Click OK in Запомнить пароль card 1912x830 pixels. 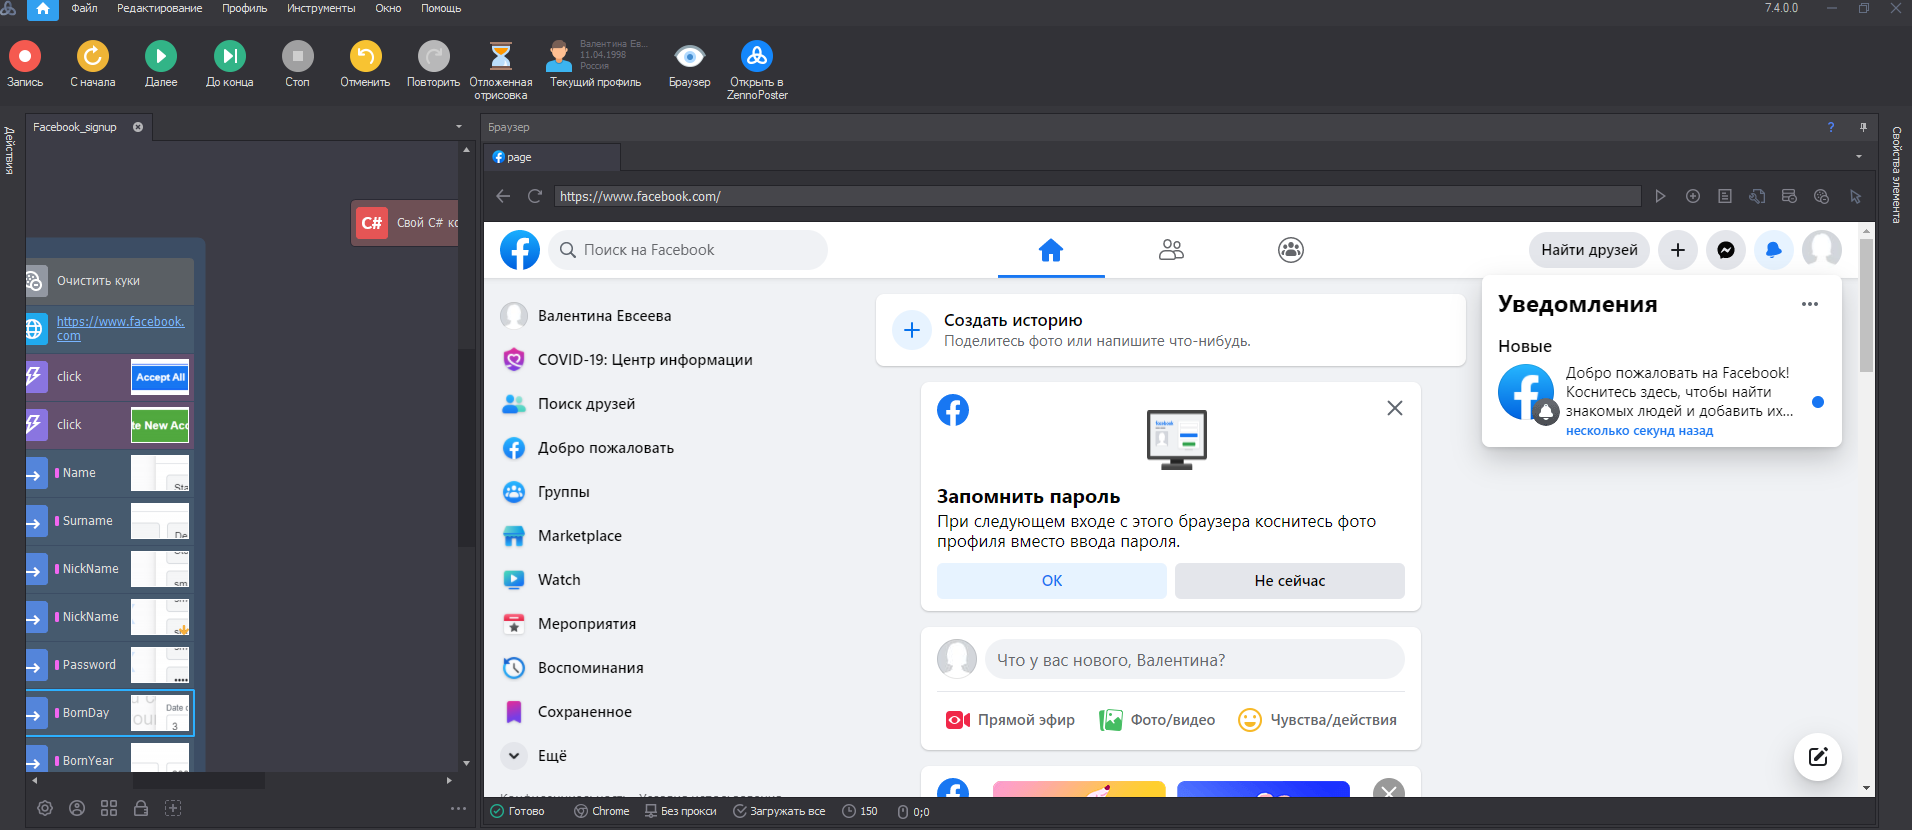[x=1052, y=581]
